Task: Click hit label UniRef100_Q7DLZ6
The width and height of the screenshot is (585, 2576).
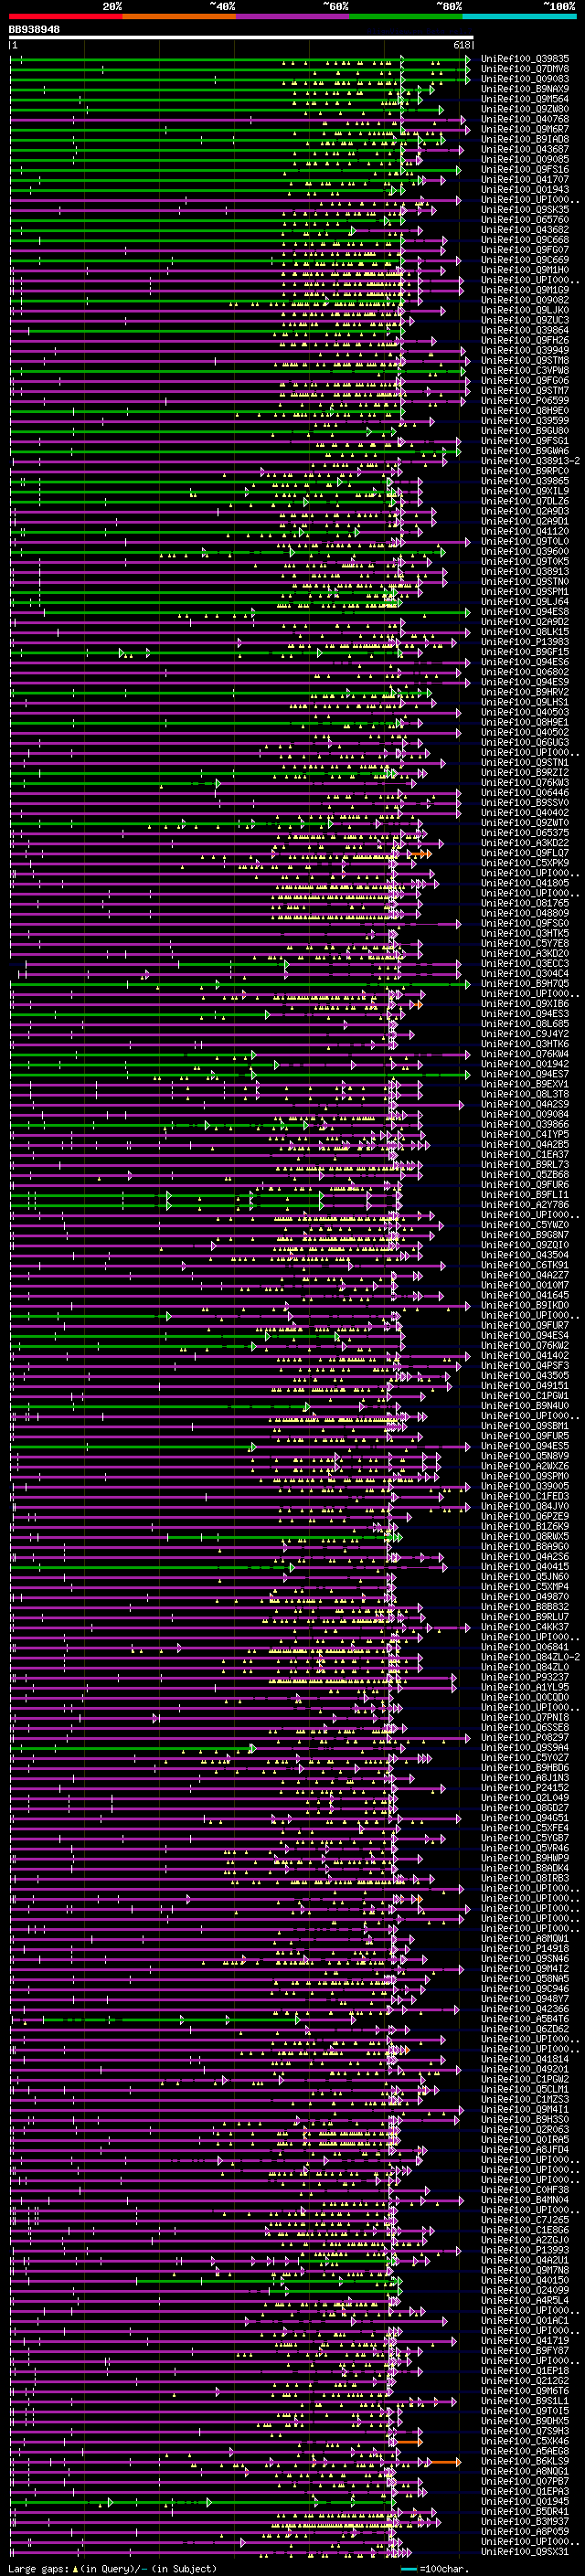Action: point(525,501)
